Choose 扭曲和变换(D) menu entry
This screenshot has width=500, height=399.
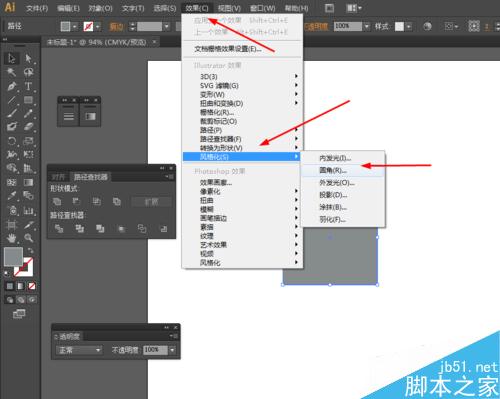pos(242,103)
